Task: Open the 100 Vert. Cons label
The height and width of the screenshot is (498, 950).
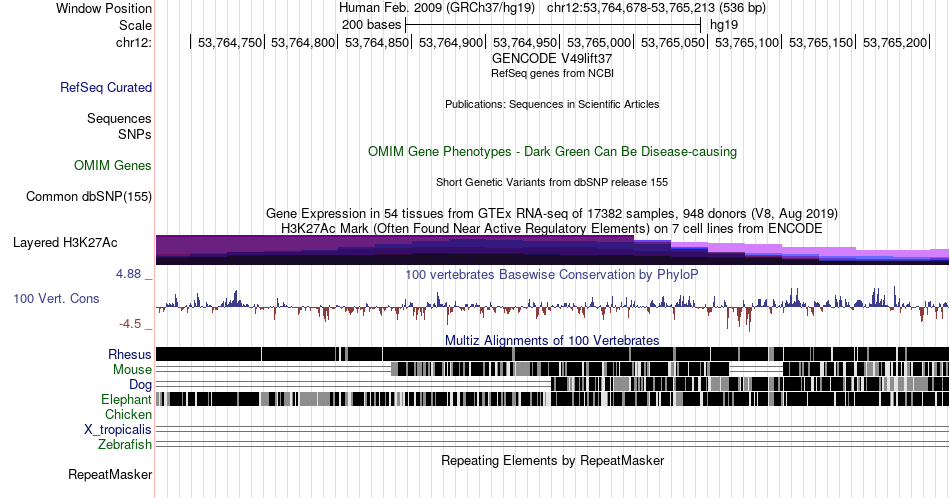Action: point(56,299)
